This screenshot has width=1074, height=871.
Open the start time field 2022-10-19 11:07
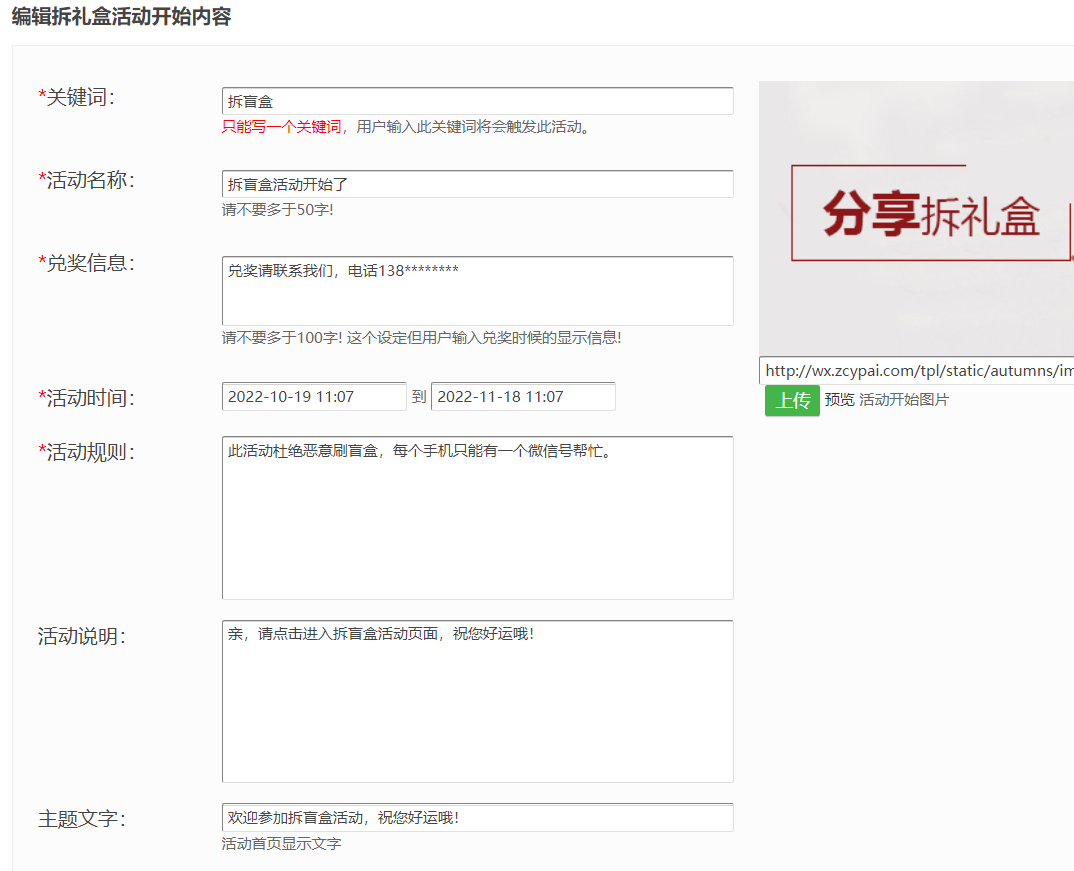(314, 396)
